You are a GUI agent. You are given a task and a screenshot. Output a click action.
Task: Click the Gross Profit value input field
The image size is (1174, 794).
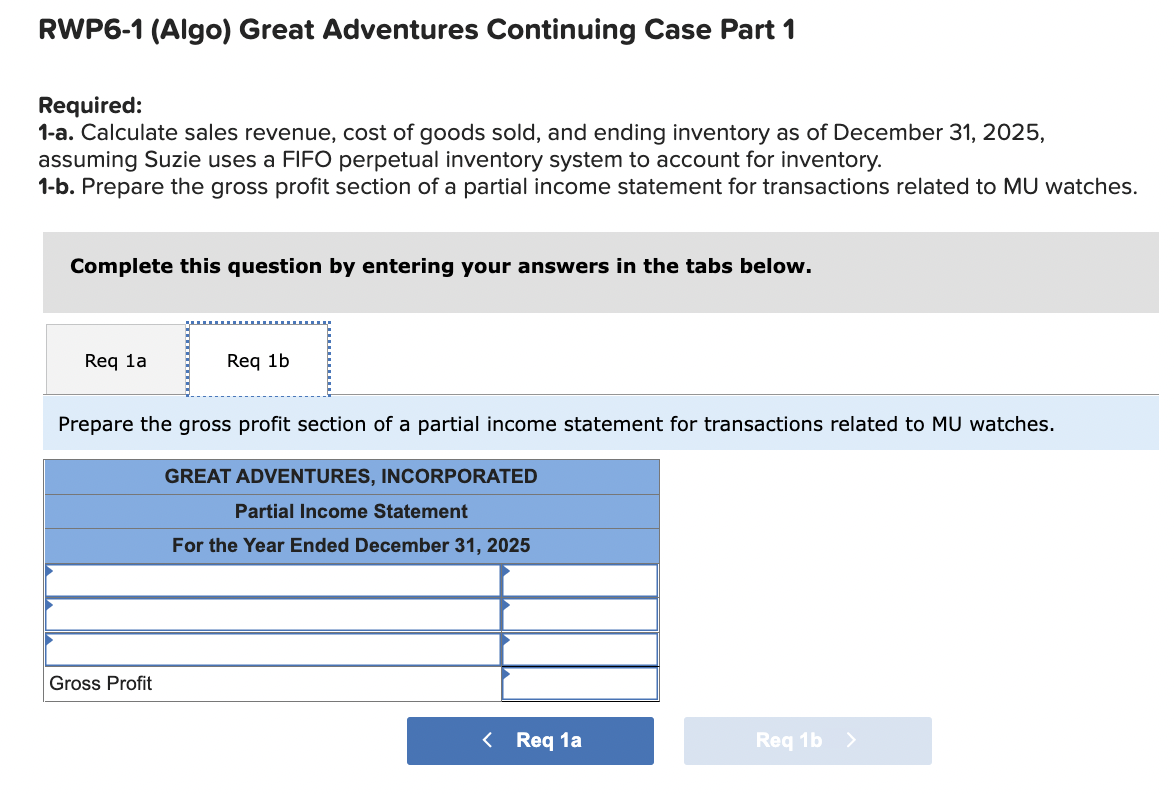point(582,684)
